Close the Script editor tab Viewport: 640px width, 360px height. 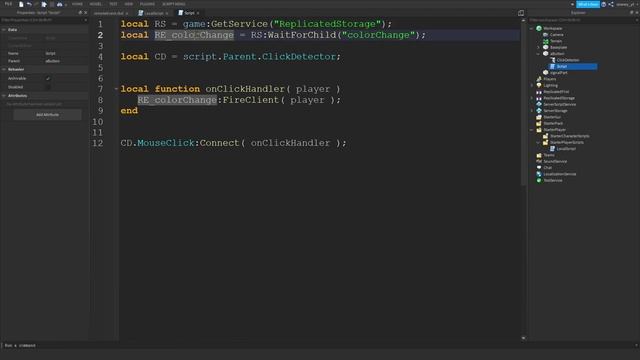198,13
